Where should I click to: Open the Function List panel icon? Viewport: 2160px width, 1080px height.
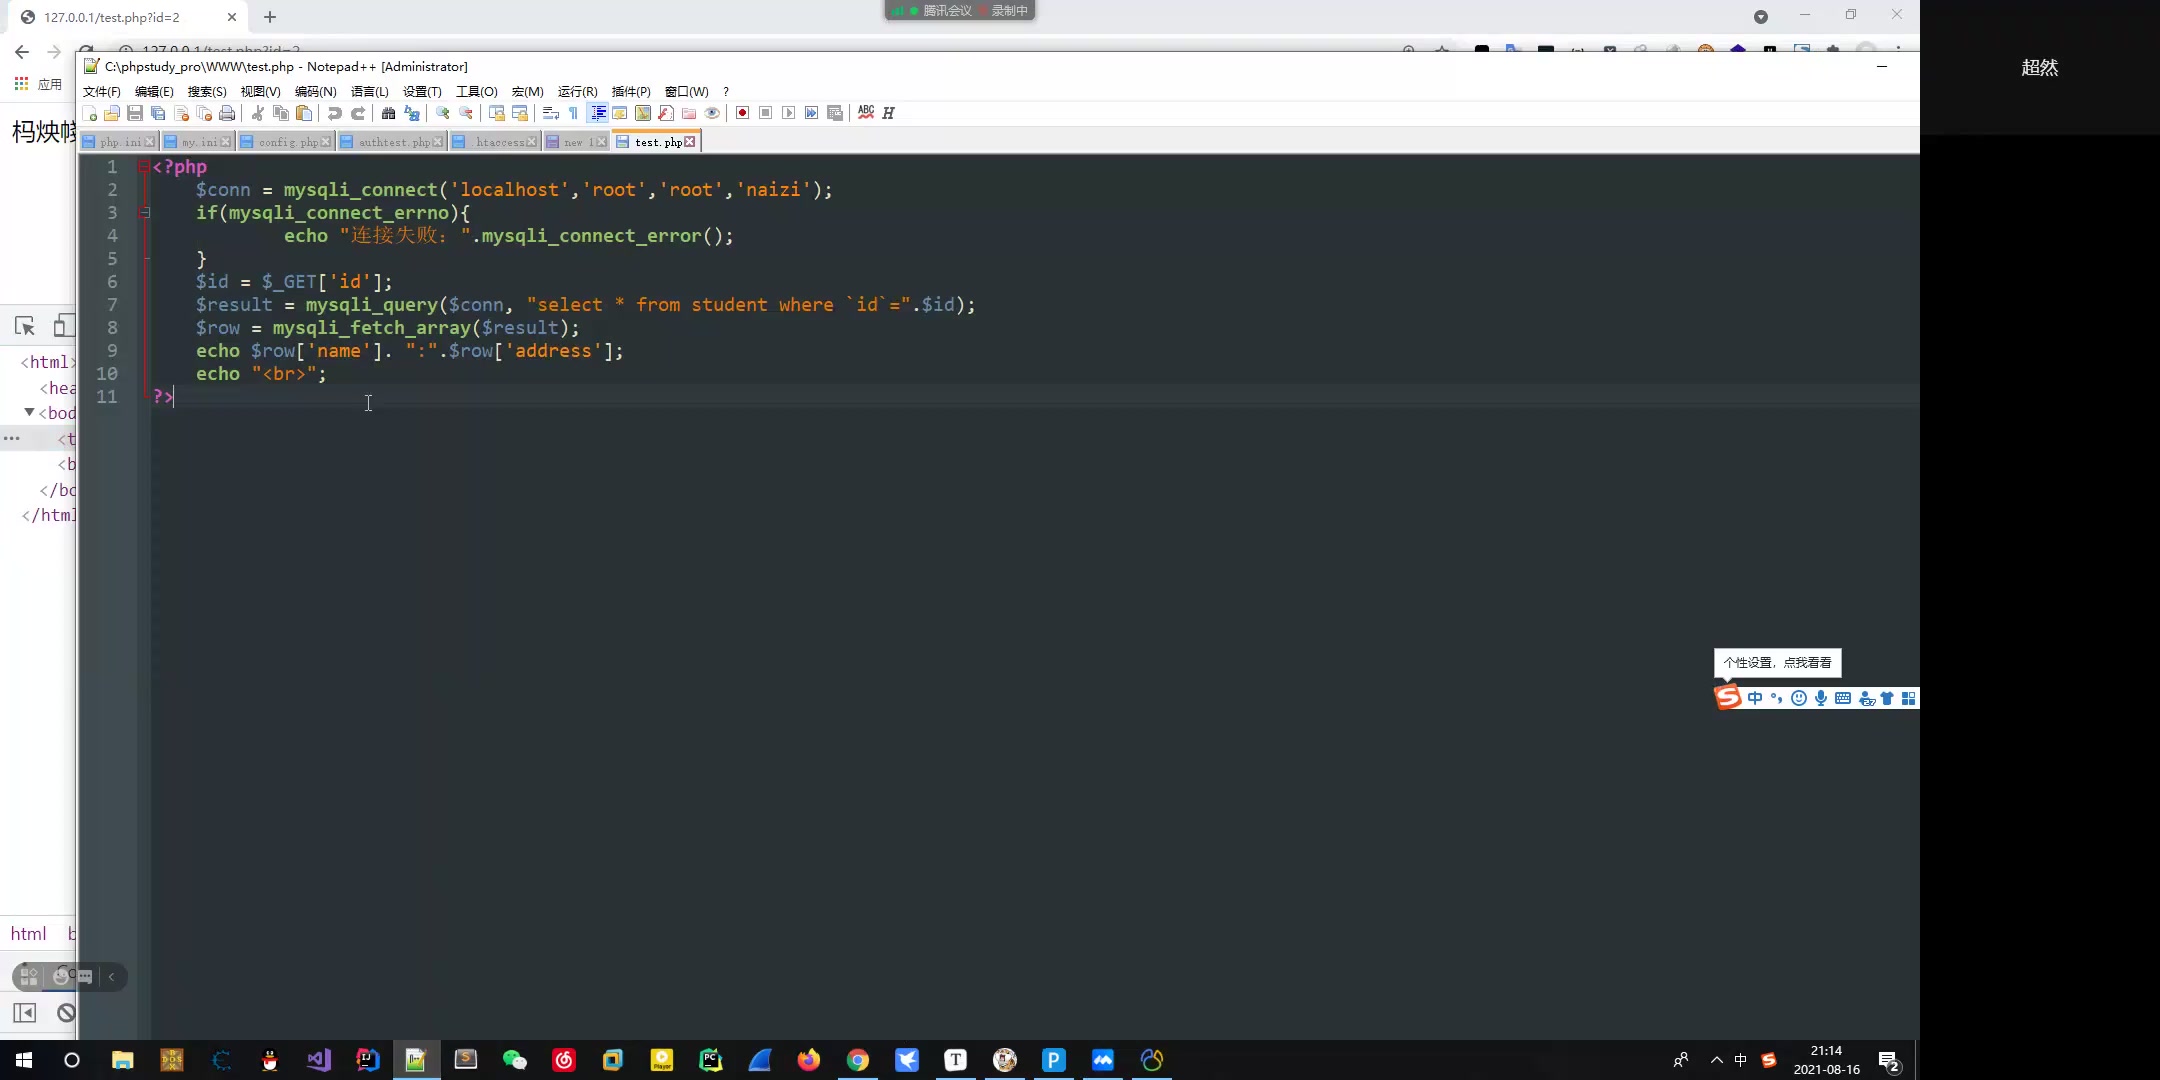(x=666, y=113)
